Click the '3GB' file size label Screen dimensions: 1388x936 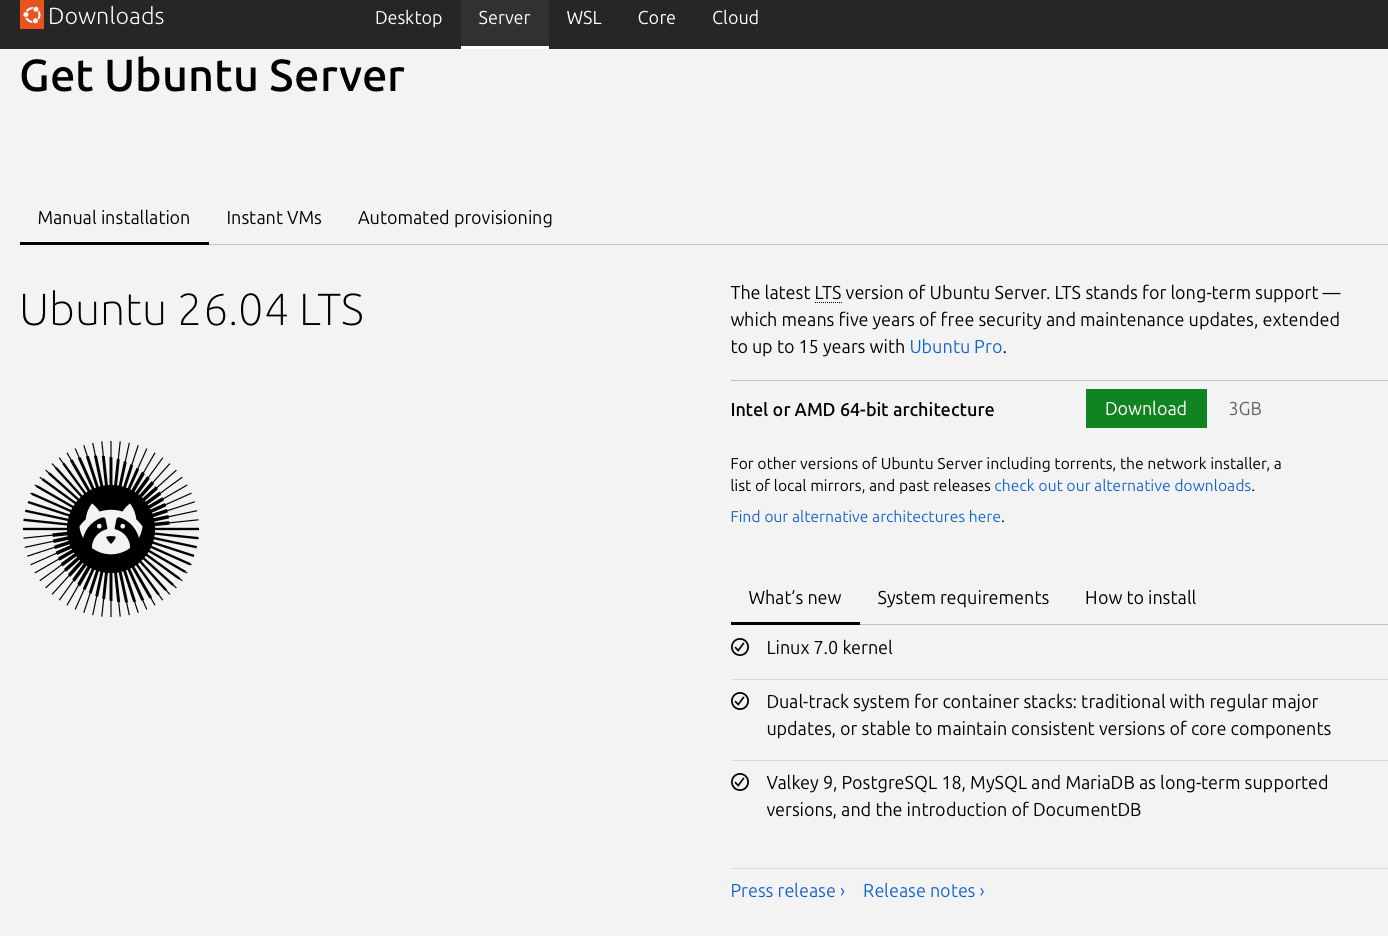coord(1245,409)
